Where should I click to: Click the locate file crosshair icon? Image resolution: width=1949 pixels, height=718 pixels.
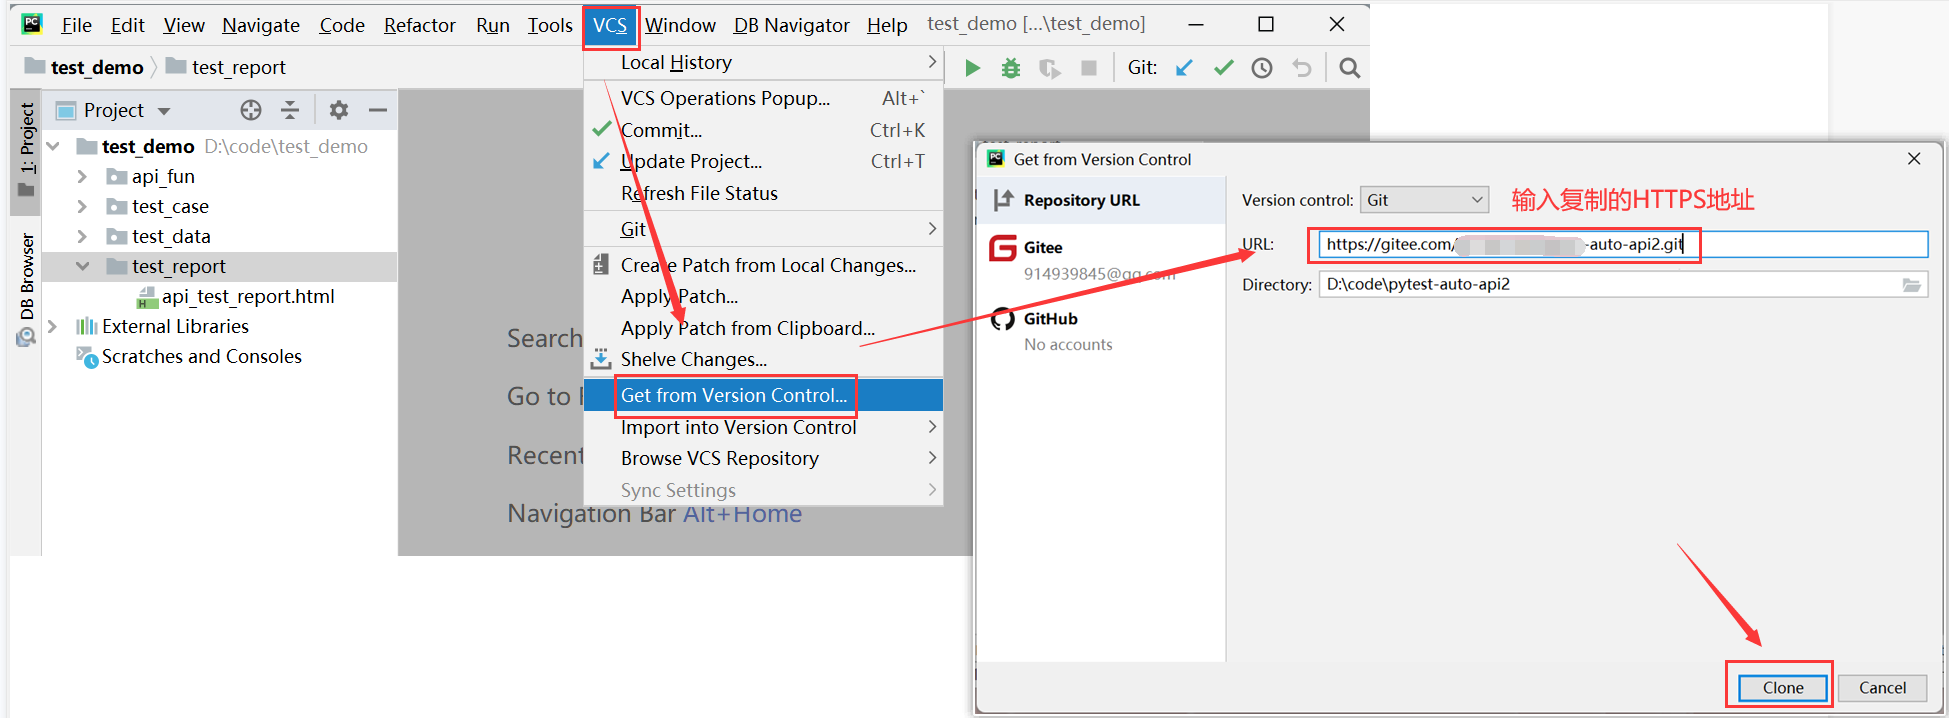click(251, 110)
